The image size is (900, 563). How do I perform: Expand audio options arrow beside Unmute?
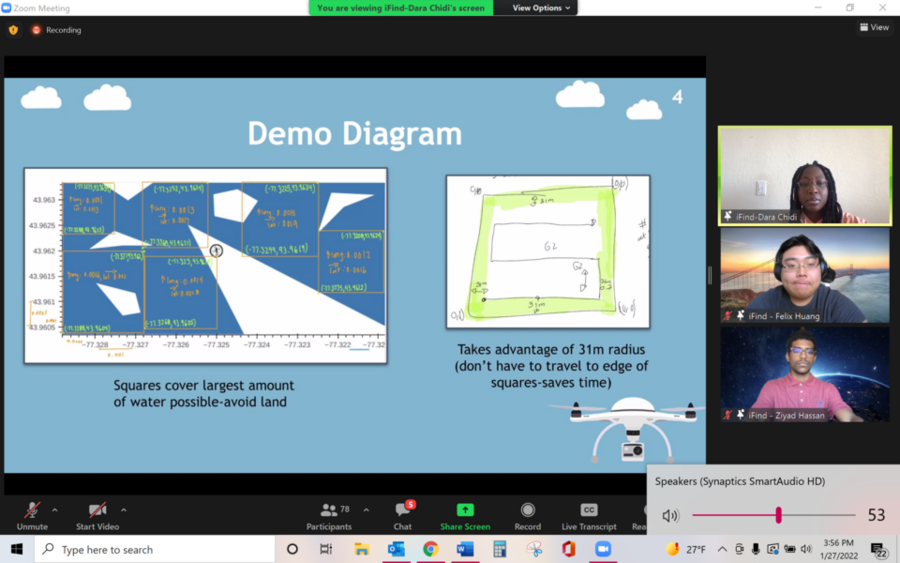click(x=54, y=510)
